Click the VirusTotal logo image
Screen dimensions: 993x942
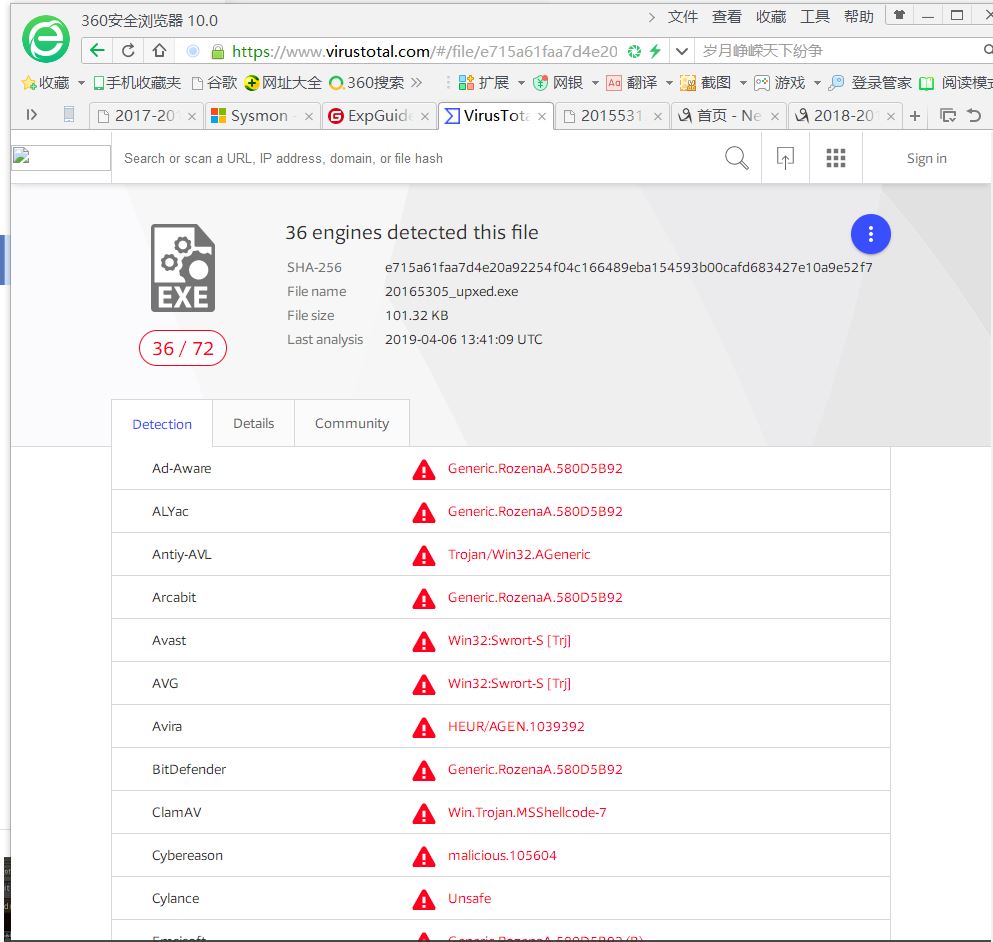(61, 158)
